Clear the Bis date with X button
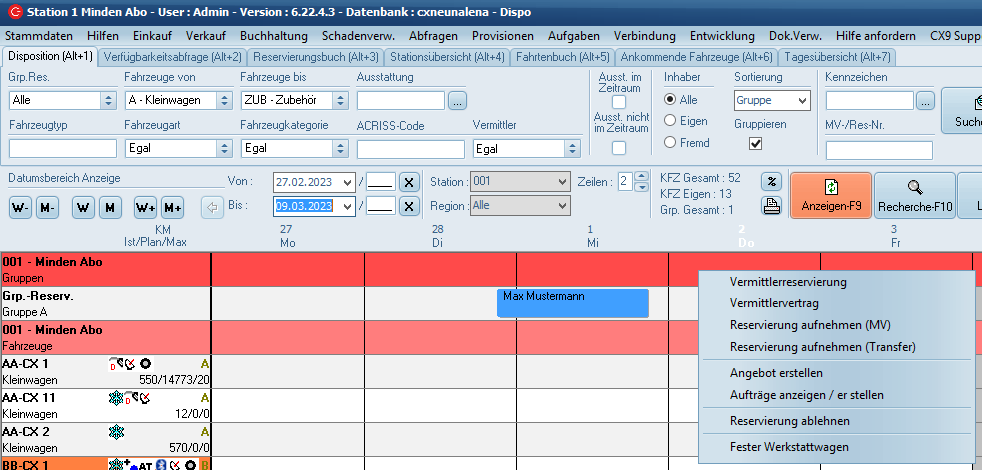The width and height of the screenshot is (982, 470). point(408,206)
